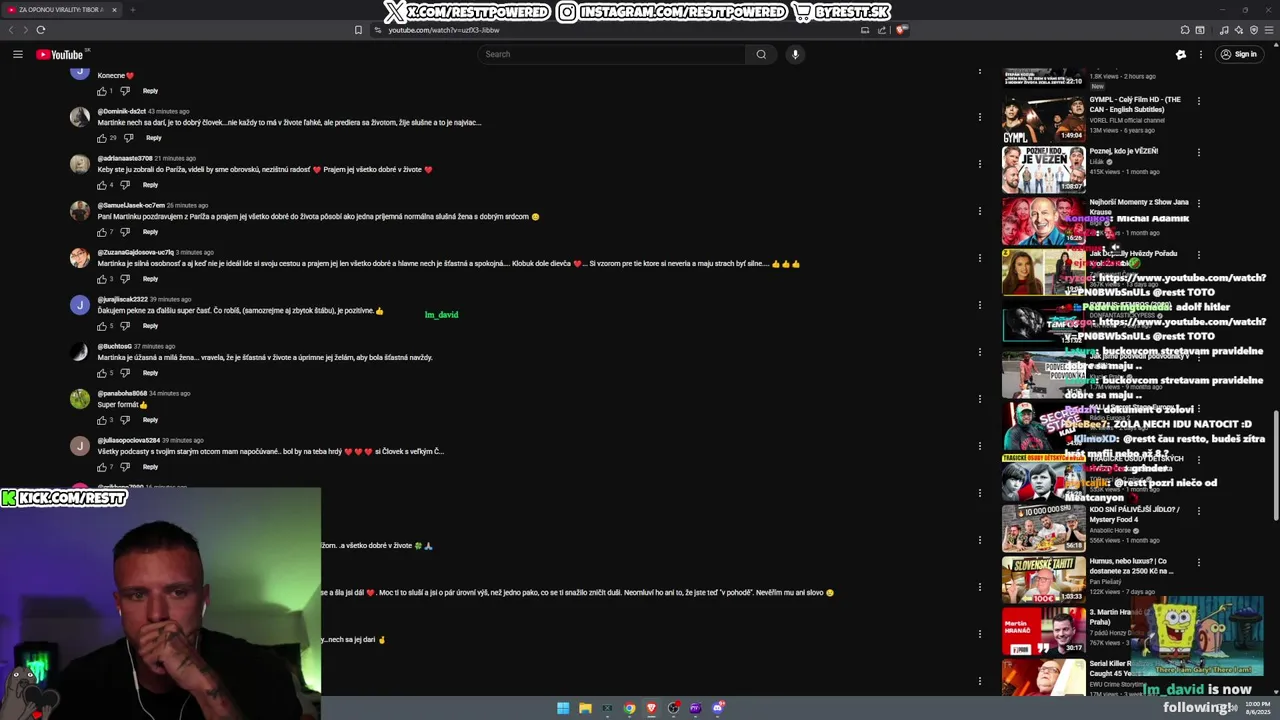Image resolution: width=1280 pixels, height=720 pixels.
Task: Open options menu for Poznej, kdo je VĚZEŇ
Action: pyautogui.click(x=1199, y=152)
